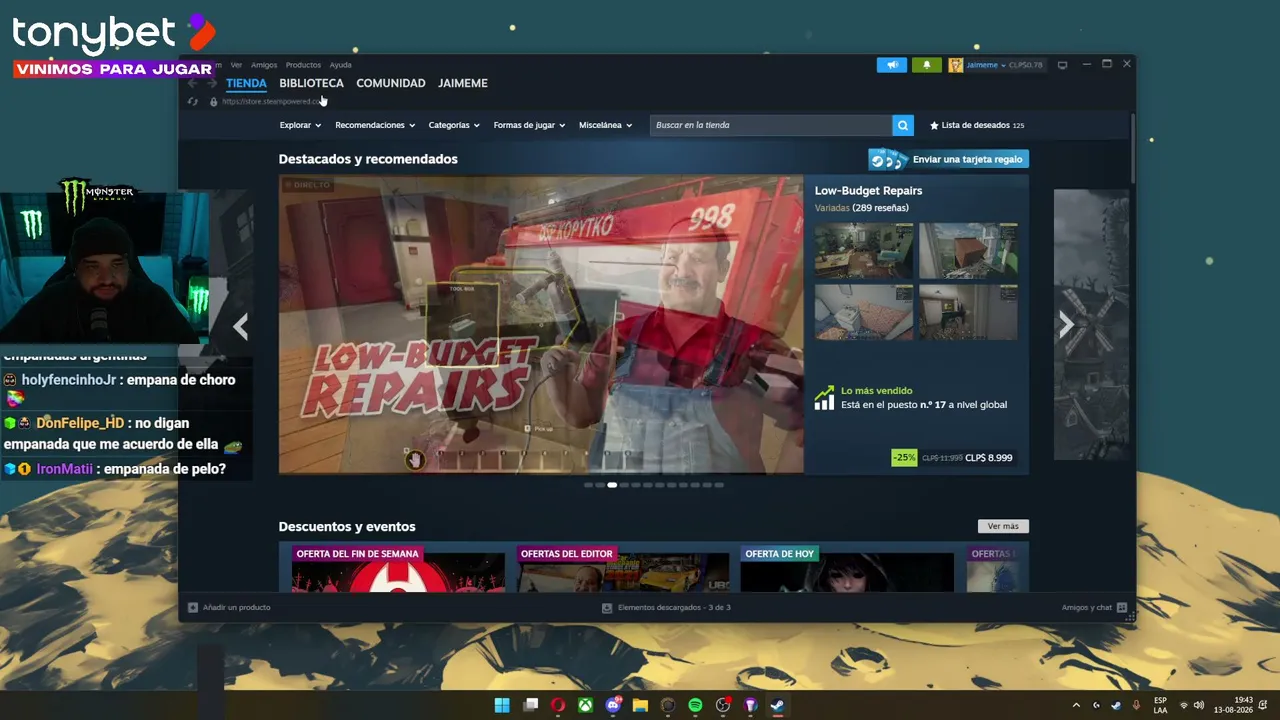Click the plus icon for Añadir un producto
Screen dimensions: 1280x720
193,607
